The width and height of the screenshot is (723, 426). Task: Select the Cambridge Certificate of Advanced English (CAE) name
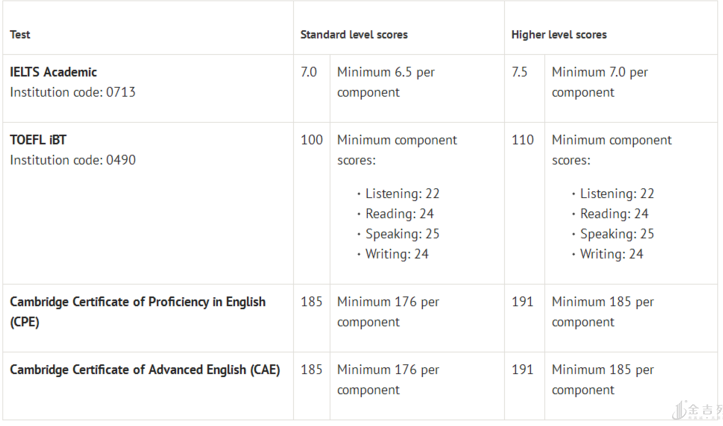coord(145,369)
